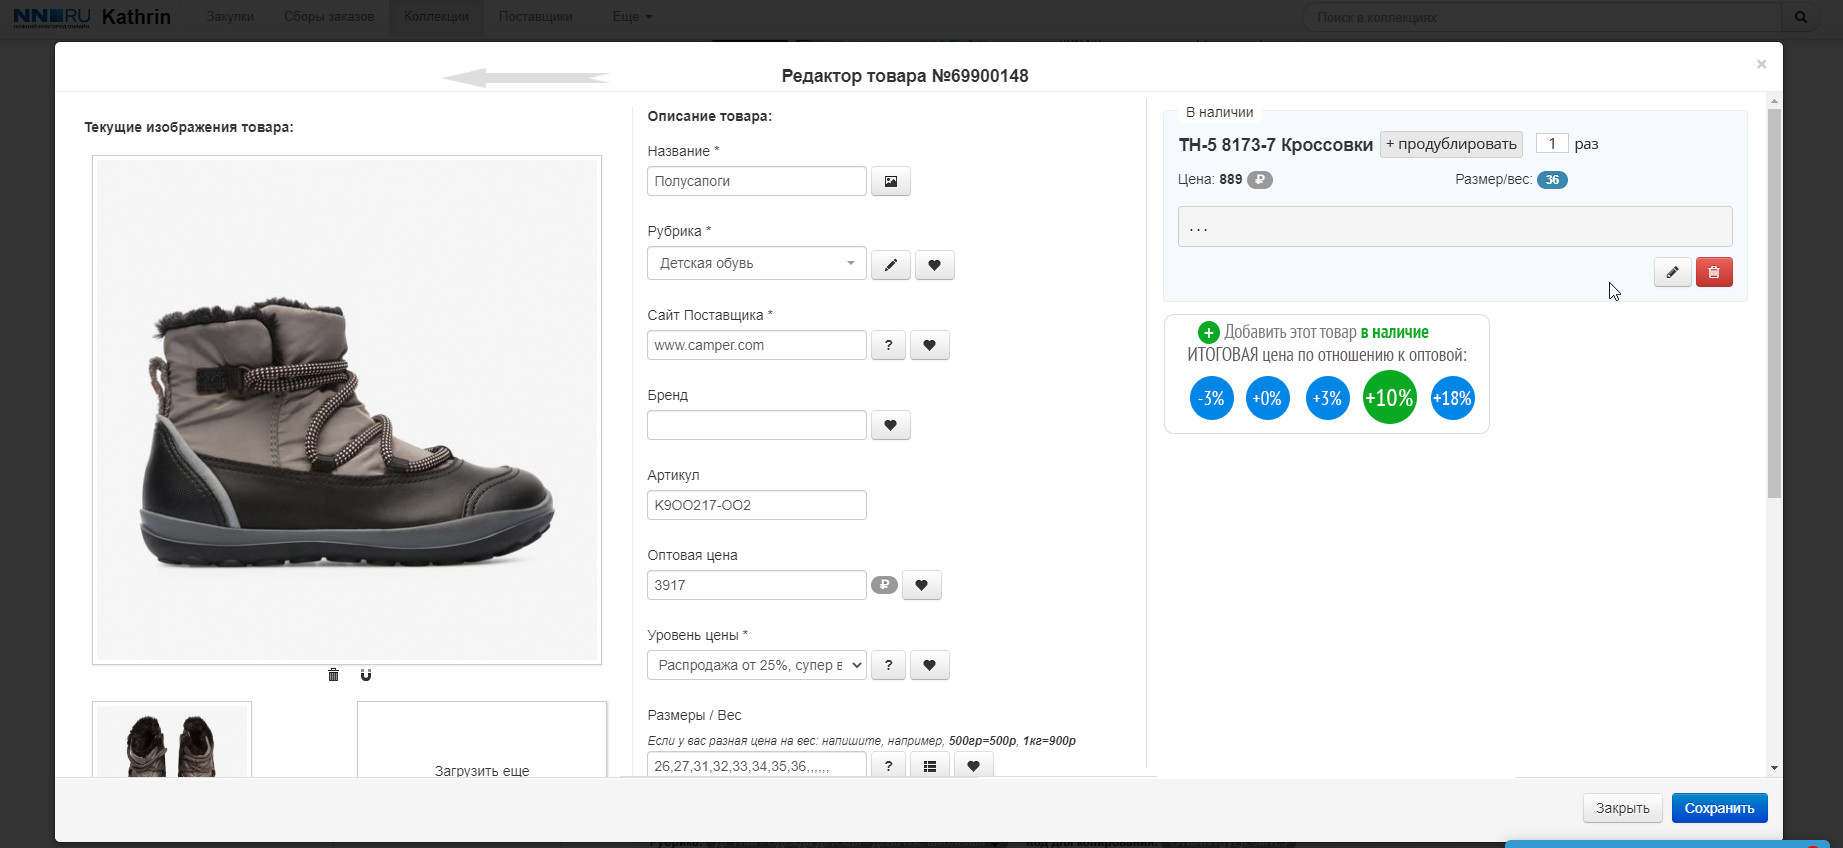This screenshot has height=848, width=1843.
Task: Click the main boot product image
Action: [x=347, y=410]
